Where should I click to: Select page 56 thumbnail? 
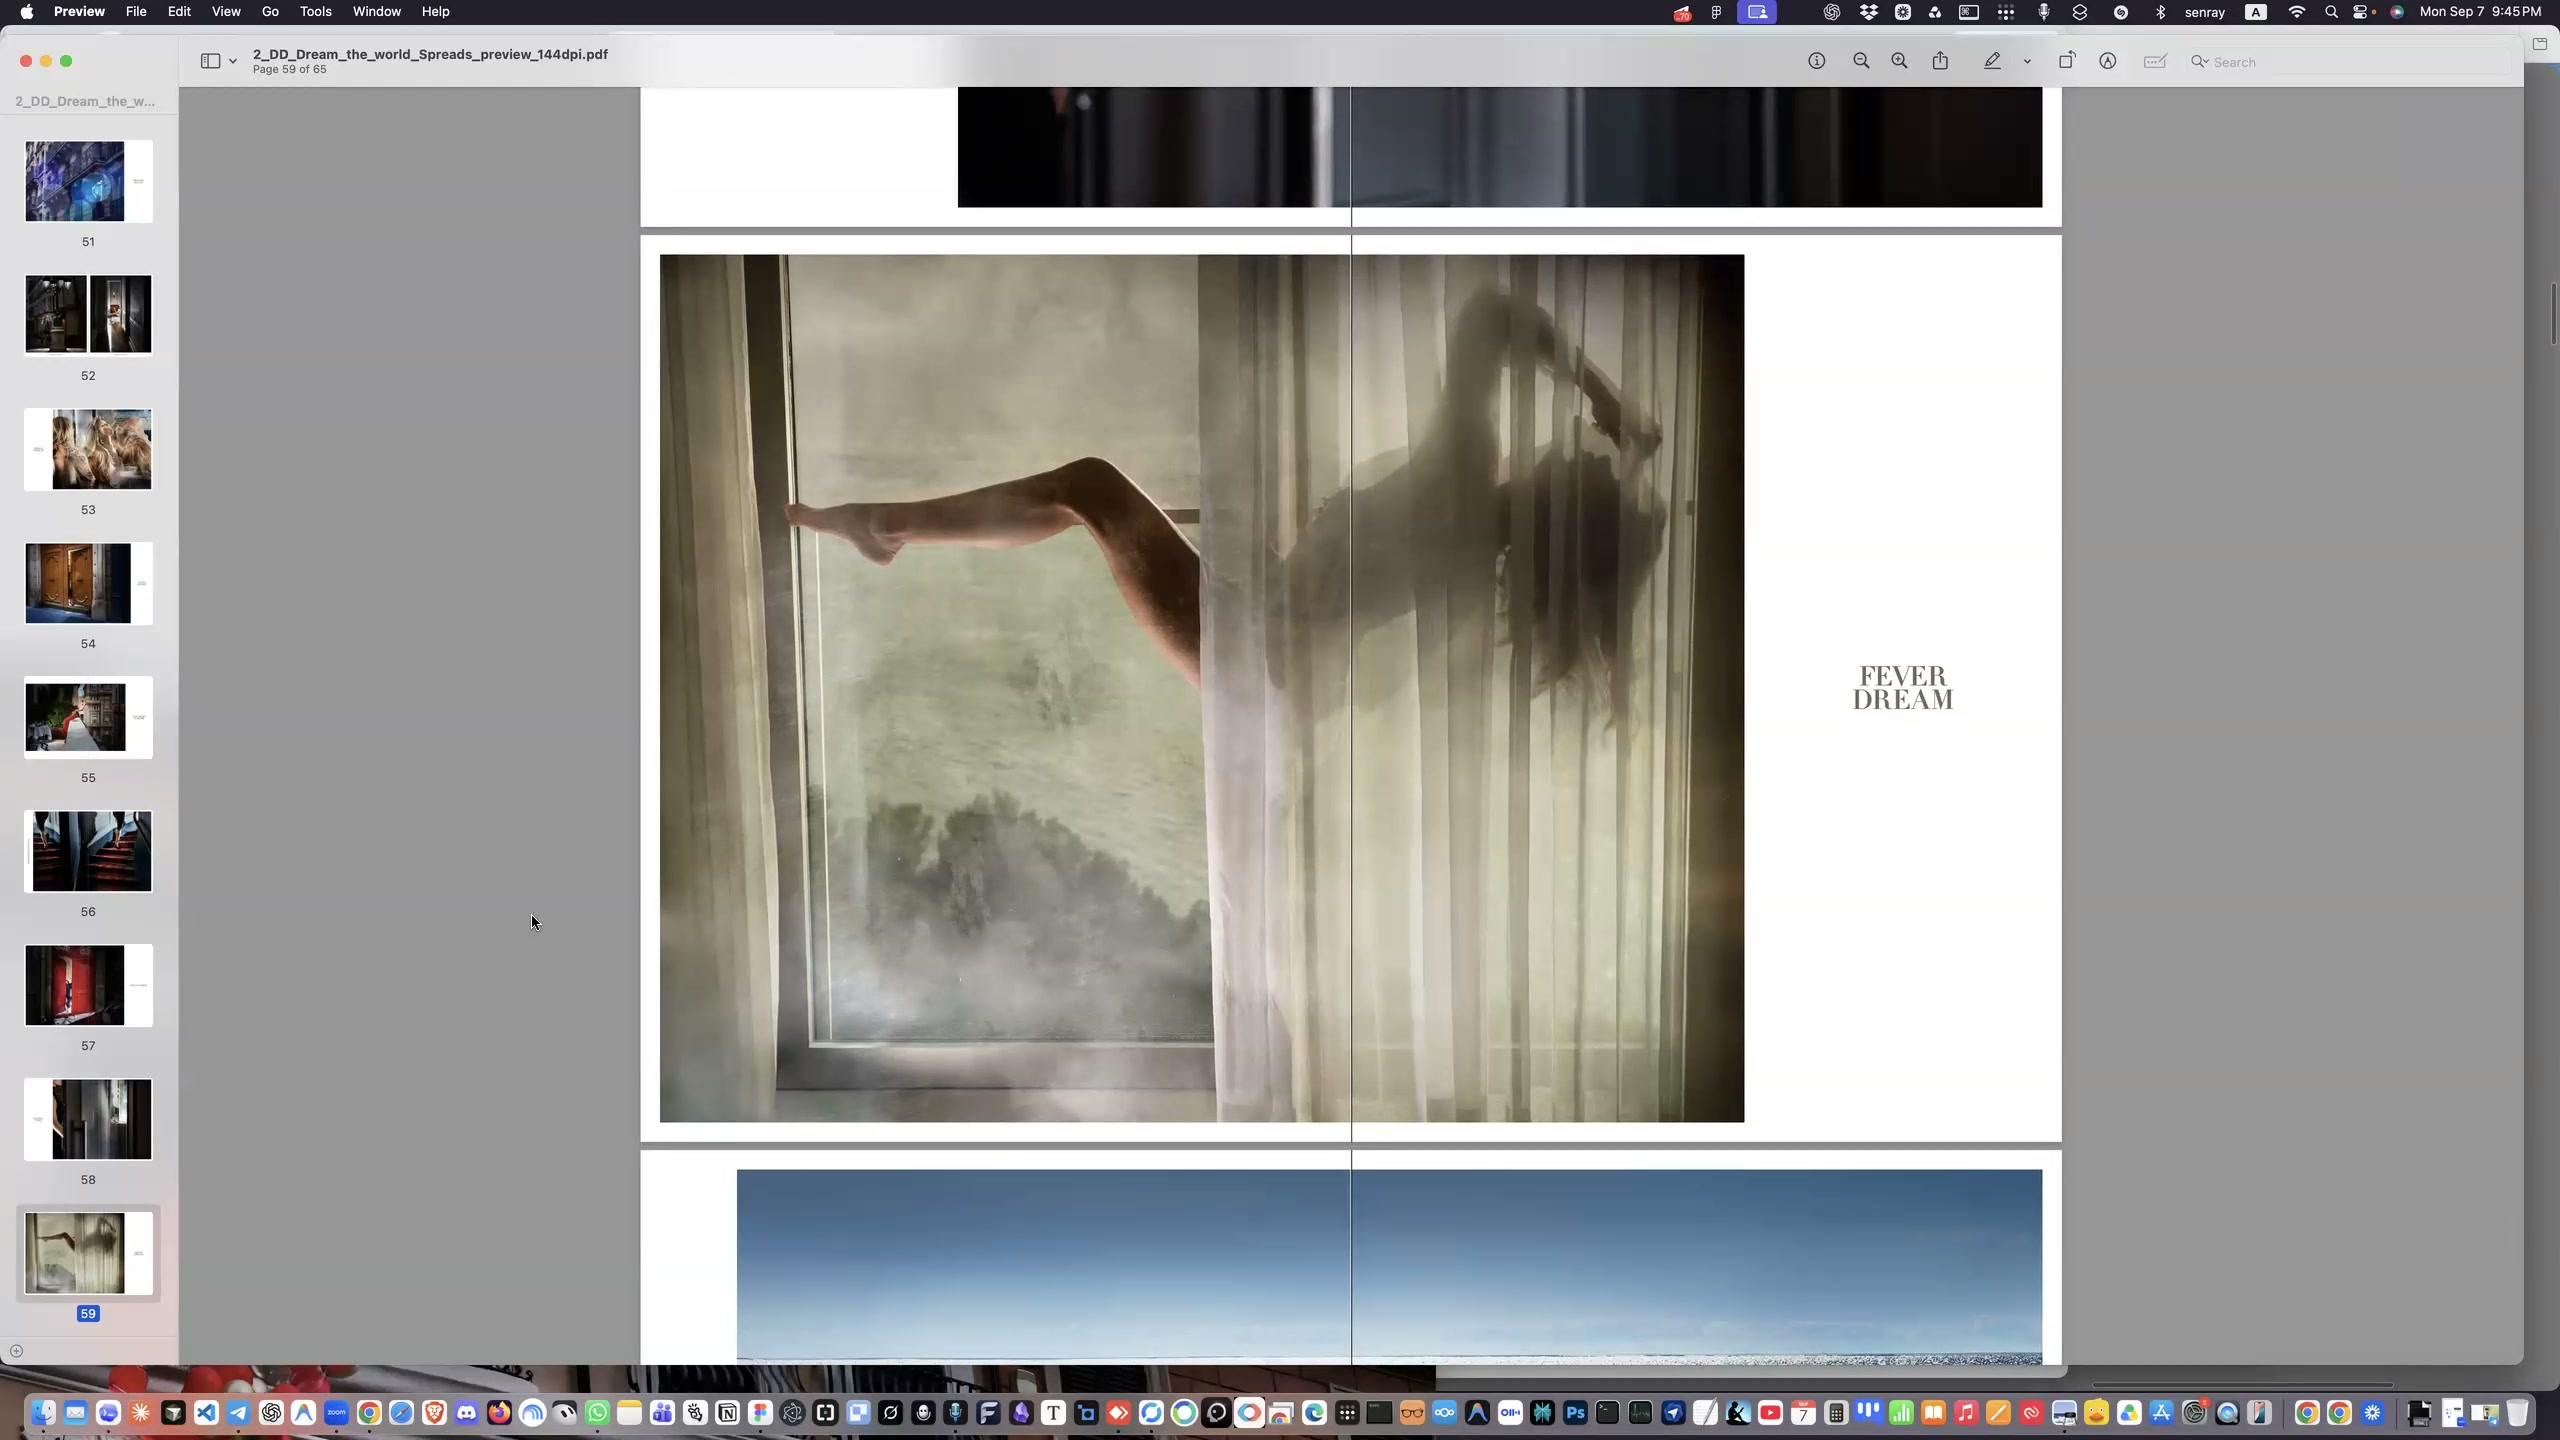tap(88, 851)
